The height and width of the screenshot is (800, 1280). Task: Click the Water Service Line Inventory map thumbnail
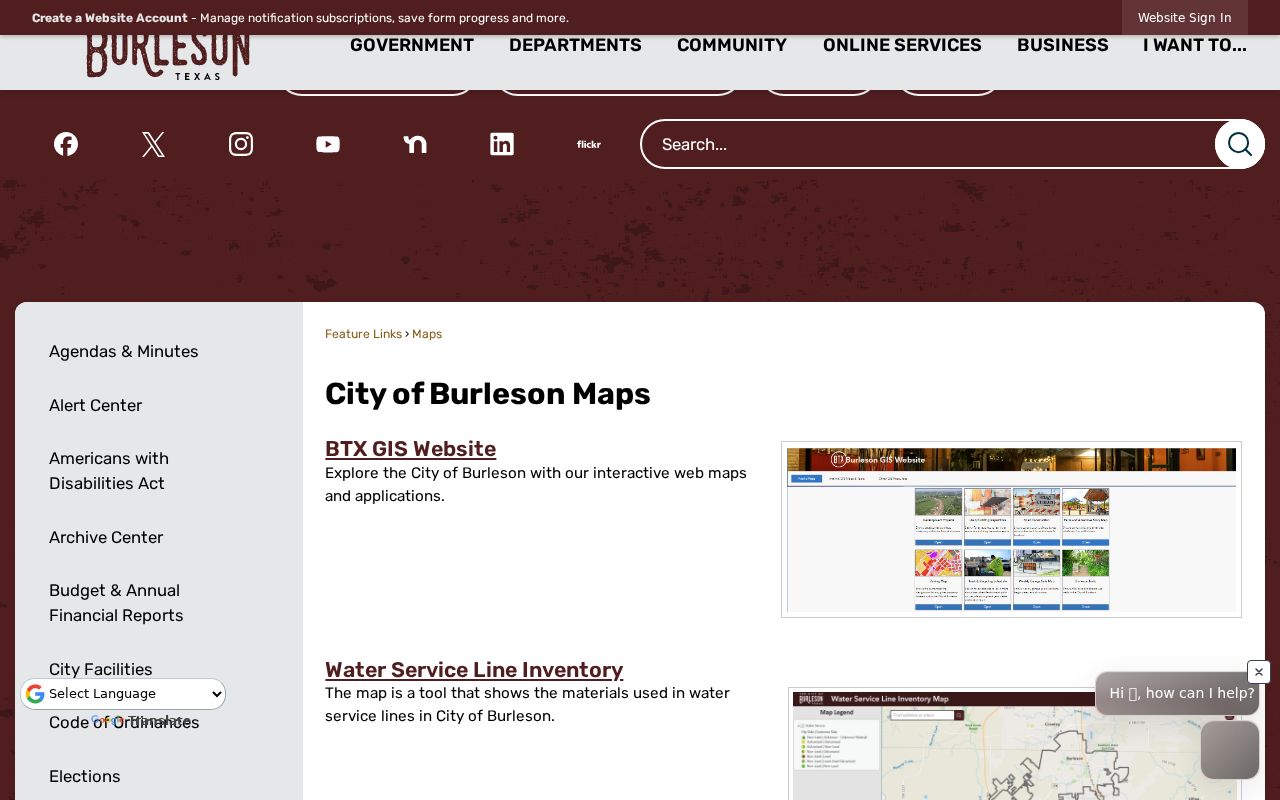[x=1016, y=744]
